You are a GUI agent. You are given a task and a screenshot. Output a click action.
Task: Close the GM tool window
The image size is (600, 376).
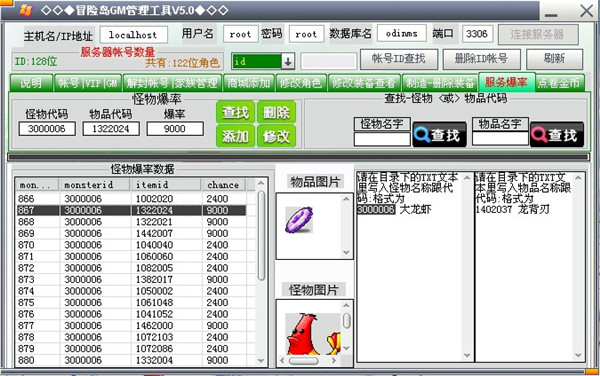(x=586, y=11)
